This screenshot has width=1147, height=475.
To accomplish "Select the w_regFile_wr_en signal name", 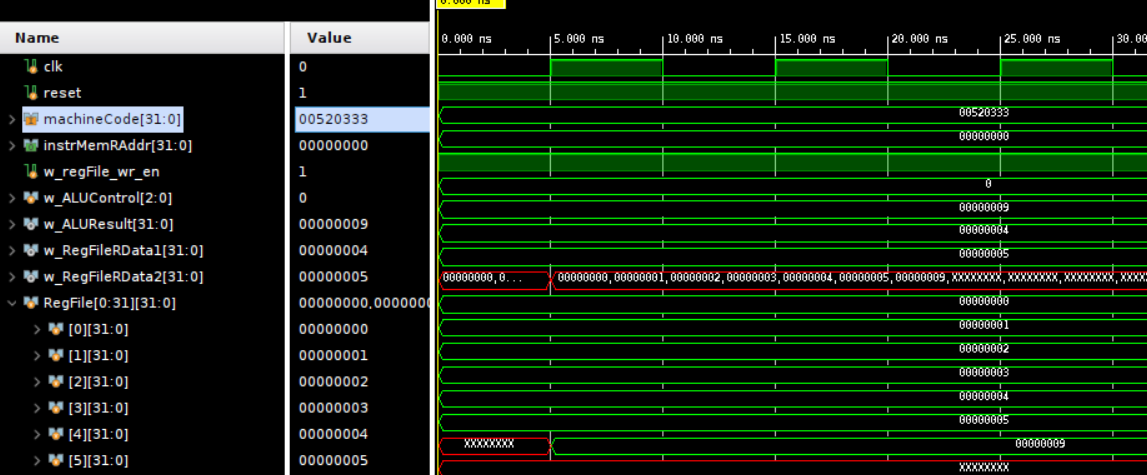I will [102, 172].
